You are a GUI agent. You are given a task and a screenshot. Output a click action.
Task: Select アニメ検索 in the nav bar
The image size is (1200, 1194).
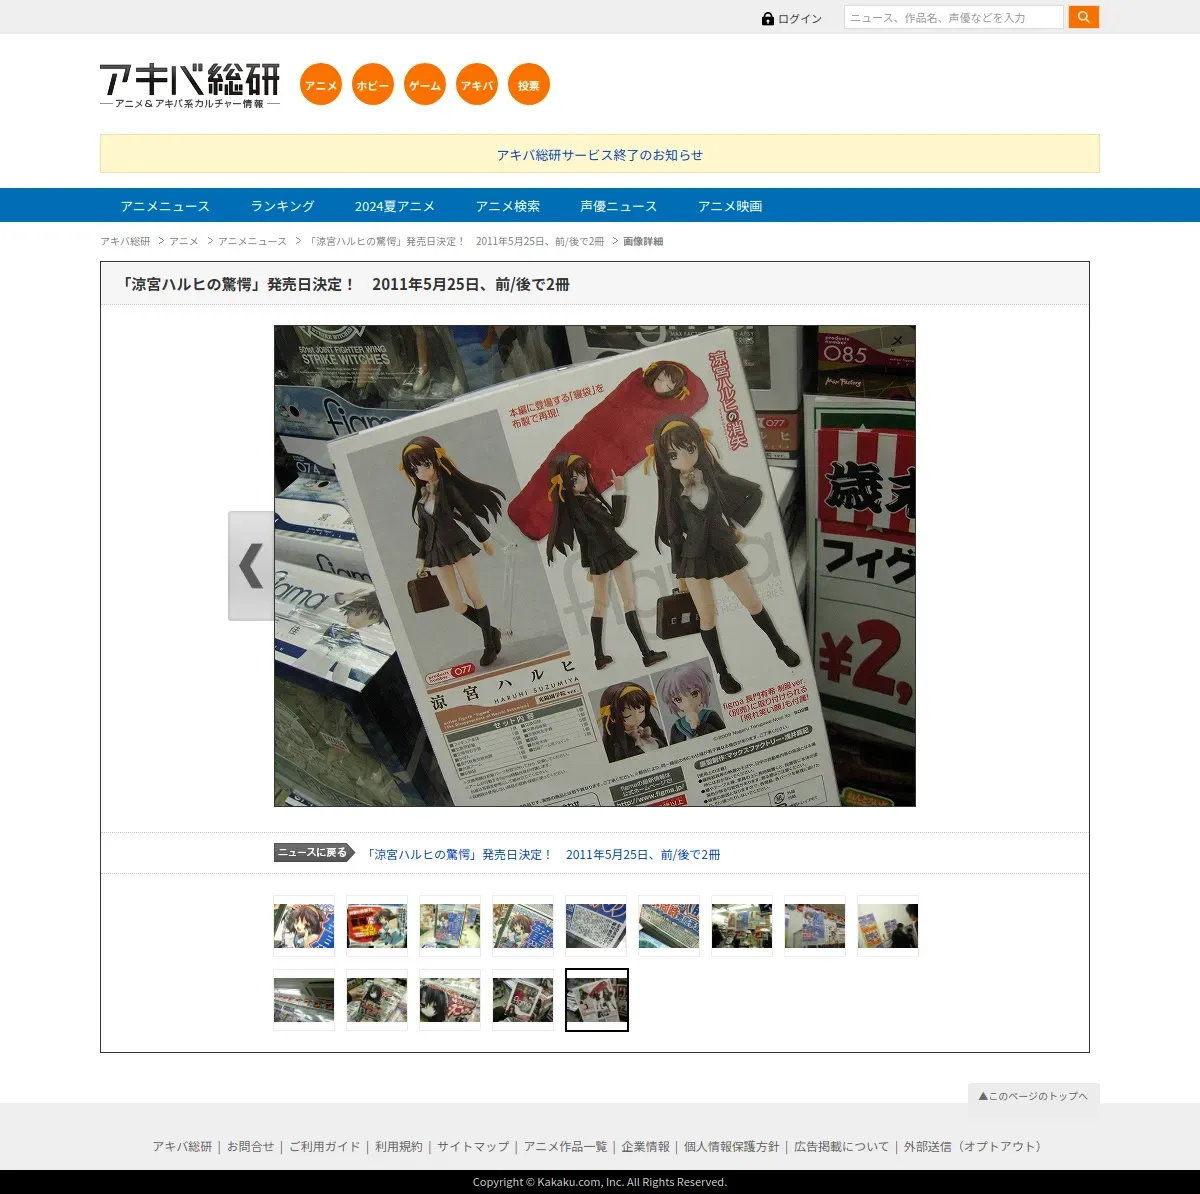[x=508, y=206]
